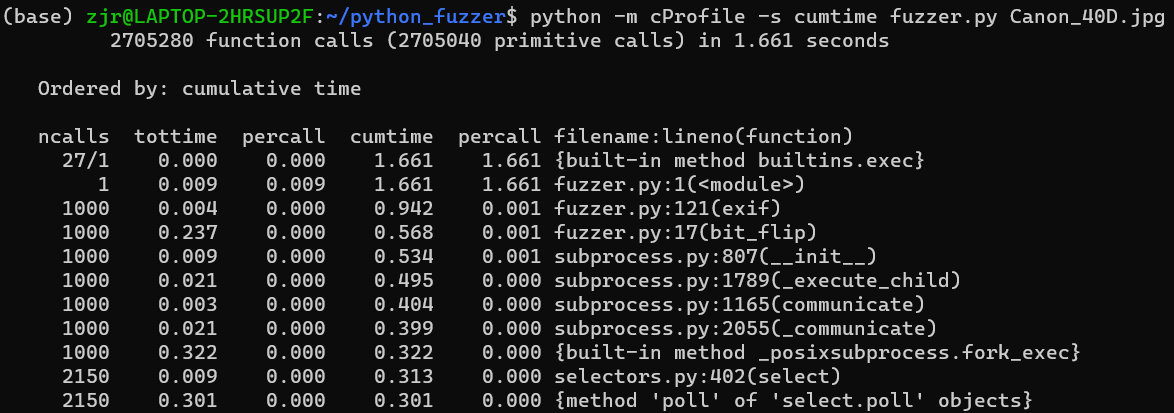Click the {built-in method builtins.exec} entry

click(740, 161)
